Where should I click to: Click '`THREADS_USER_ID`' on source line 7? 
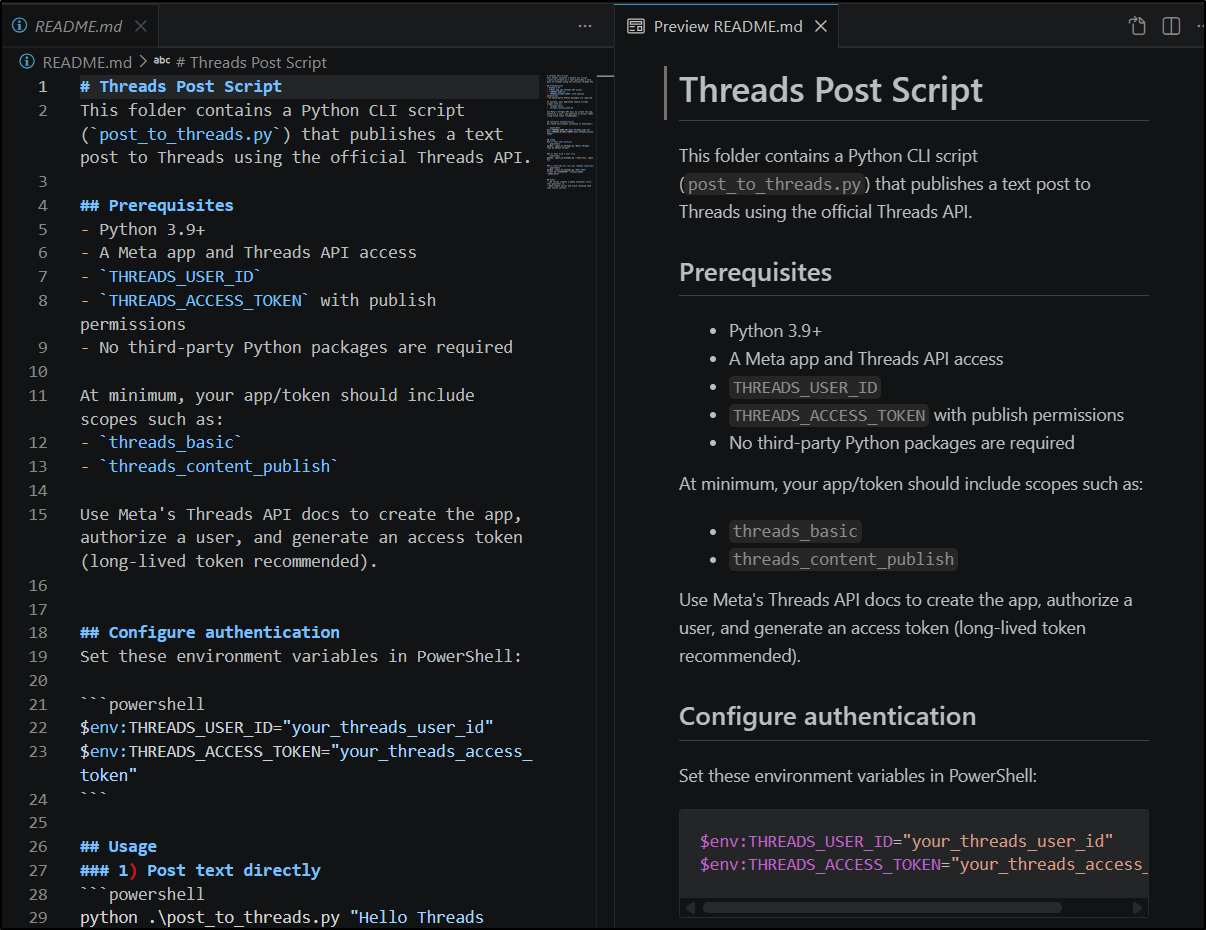181,276
